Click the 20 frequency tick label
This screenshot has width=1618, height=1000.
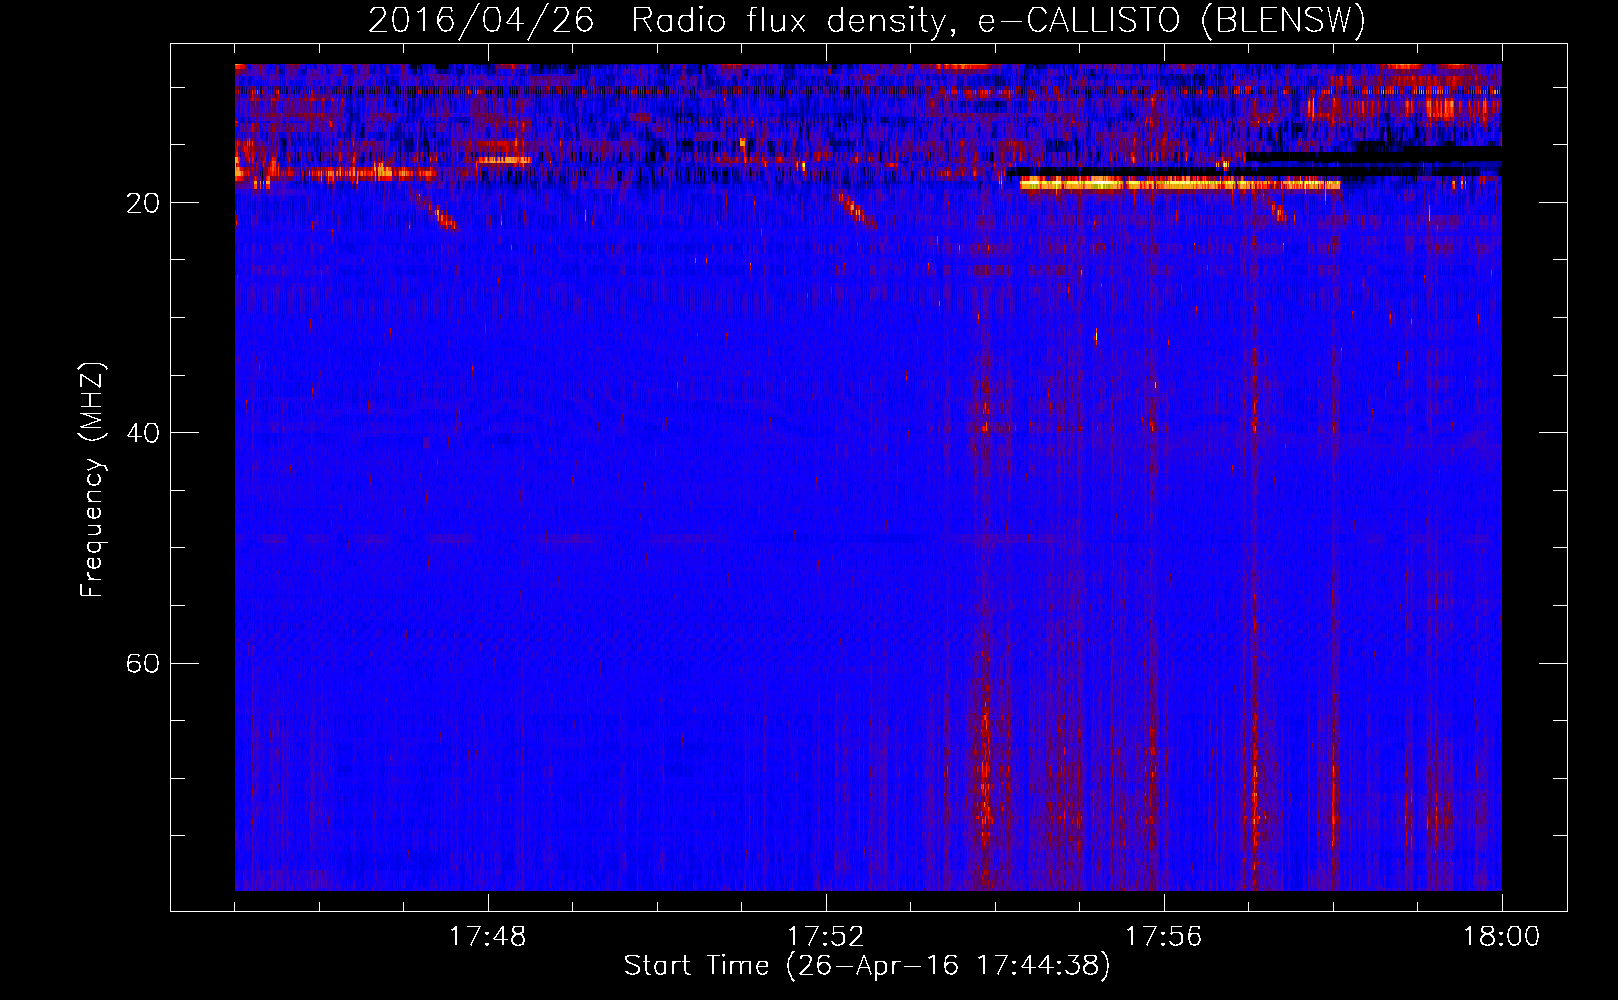(143, 203)
